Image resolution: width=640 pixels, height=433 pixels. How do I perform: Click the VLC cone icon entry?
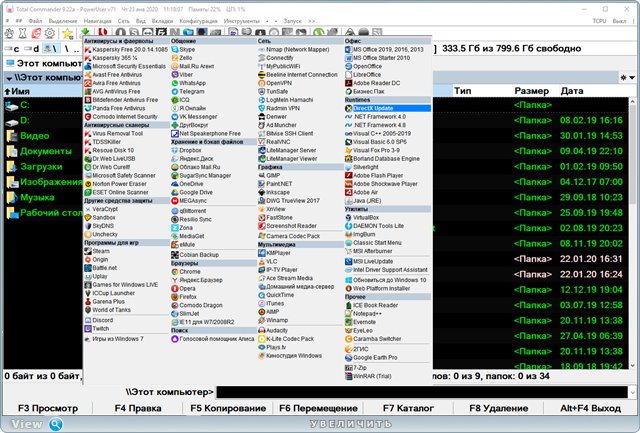coord(262,262)
